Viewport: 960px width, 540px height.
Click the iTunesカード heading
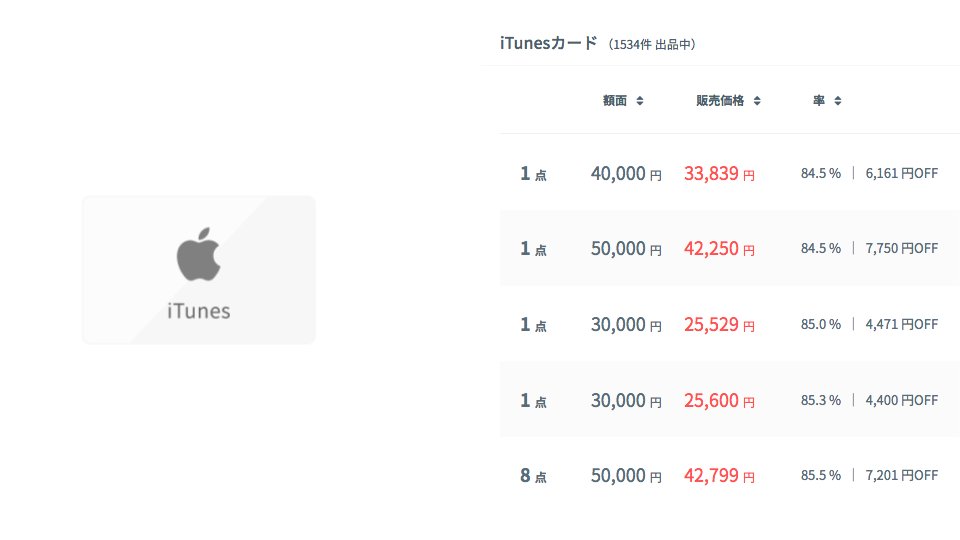click(548, 43)
